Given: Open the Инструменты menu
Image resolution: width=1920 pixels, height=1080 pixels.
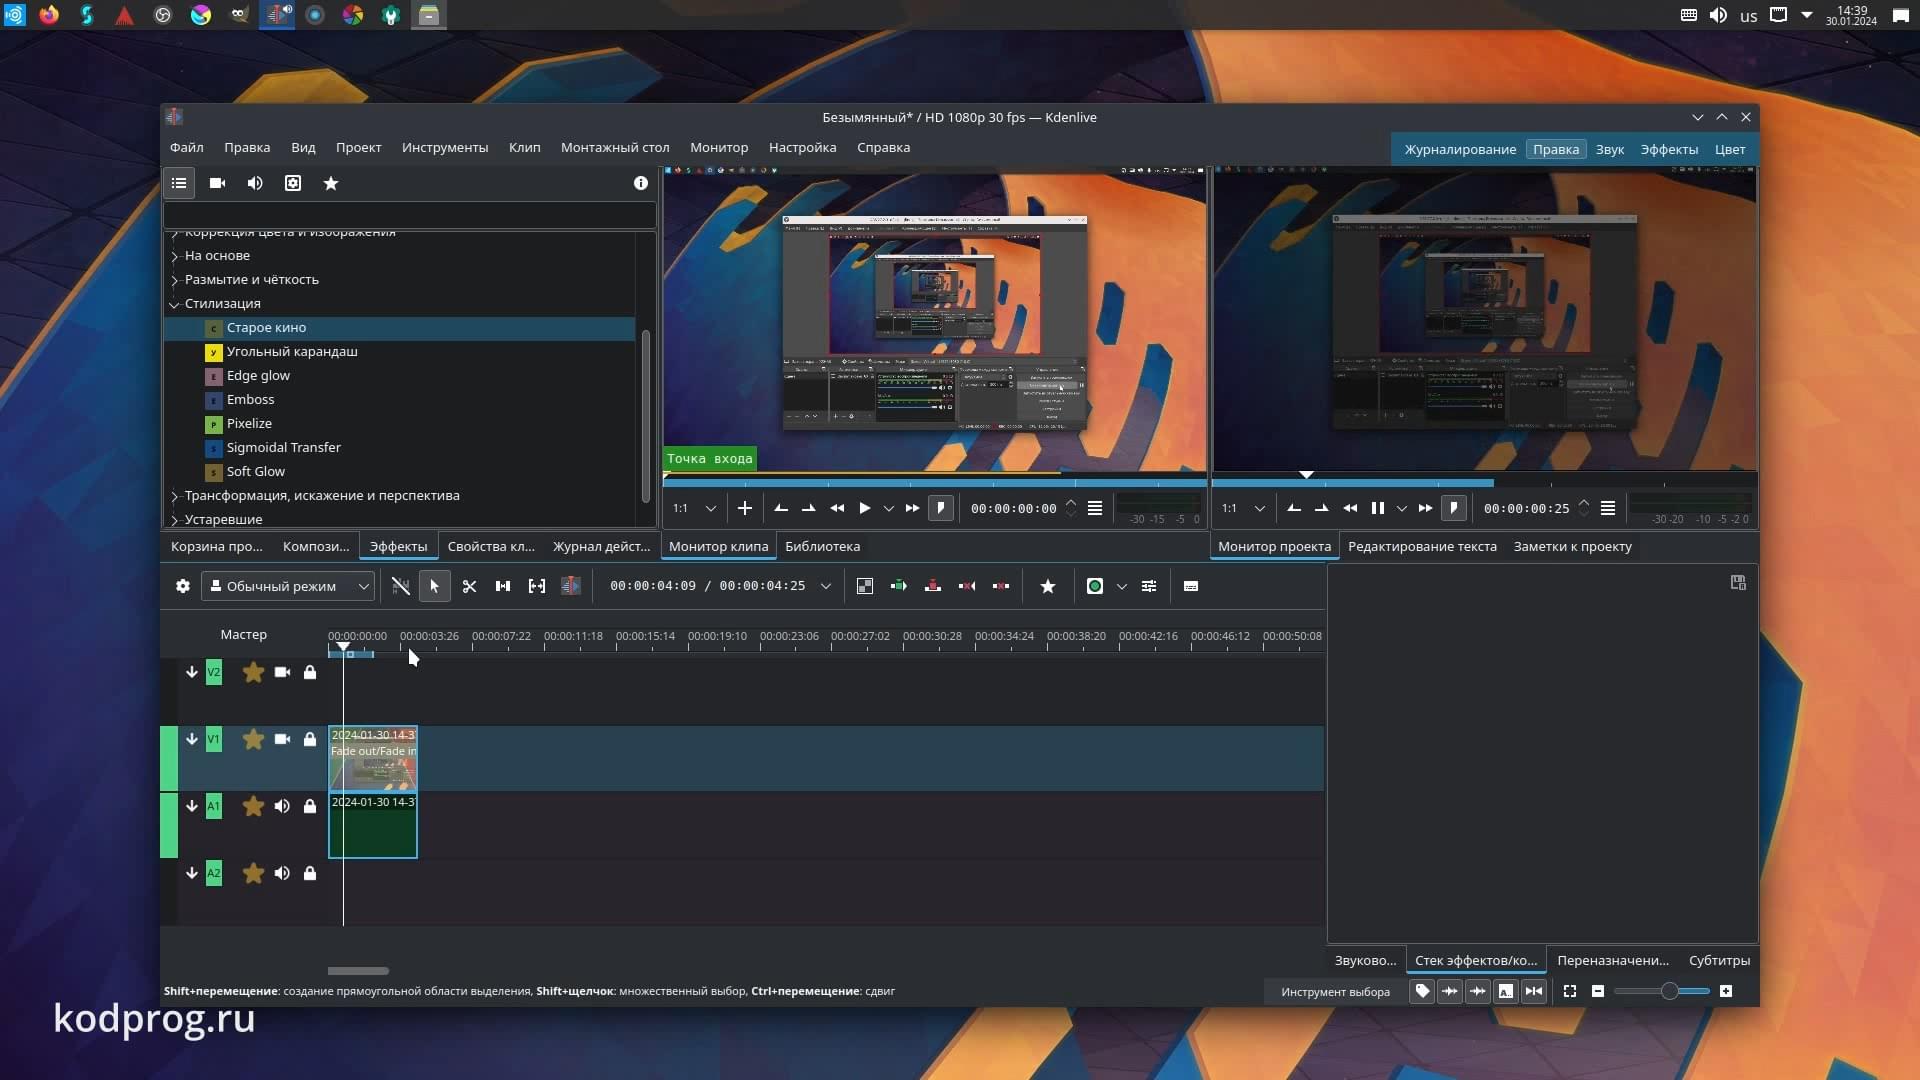Looking at the screenshot, I should (x=445, y=147).
